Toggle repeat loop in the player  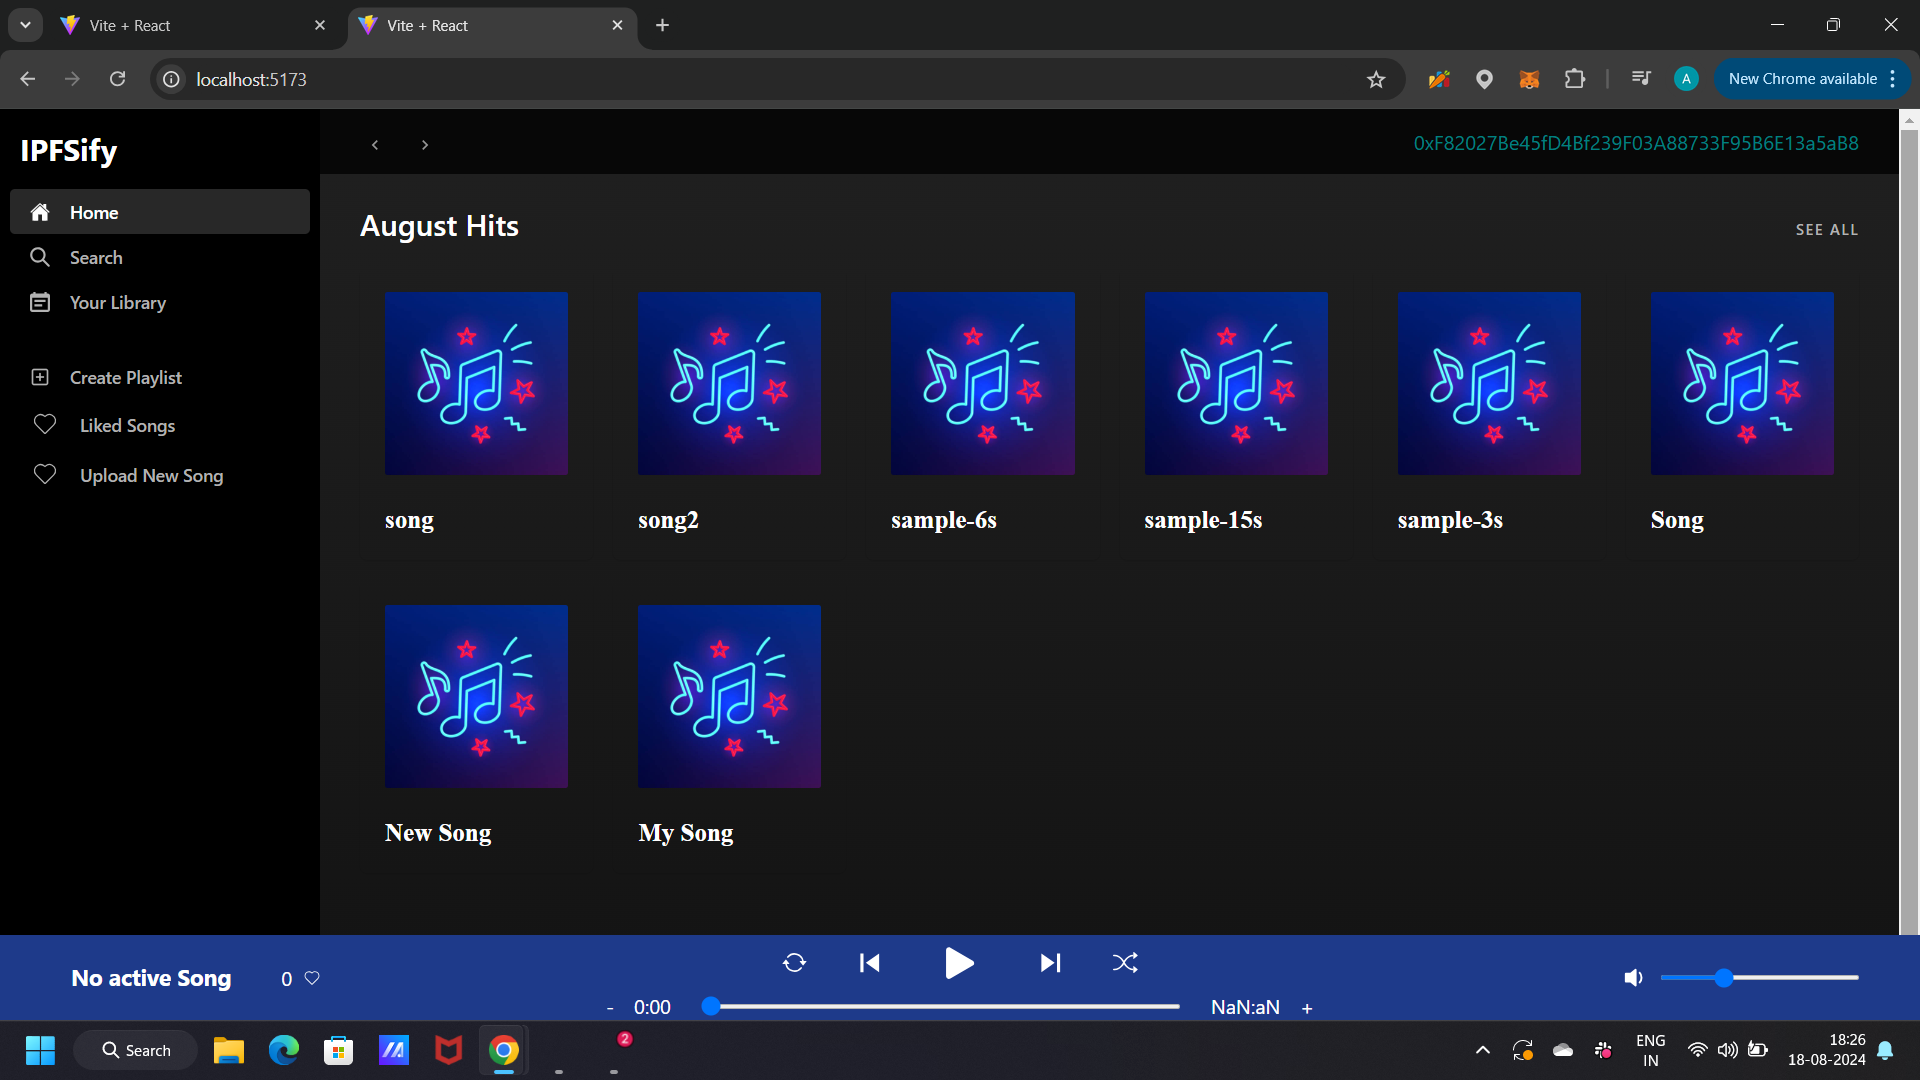[x=794, y=963]
